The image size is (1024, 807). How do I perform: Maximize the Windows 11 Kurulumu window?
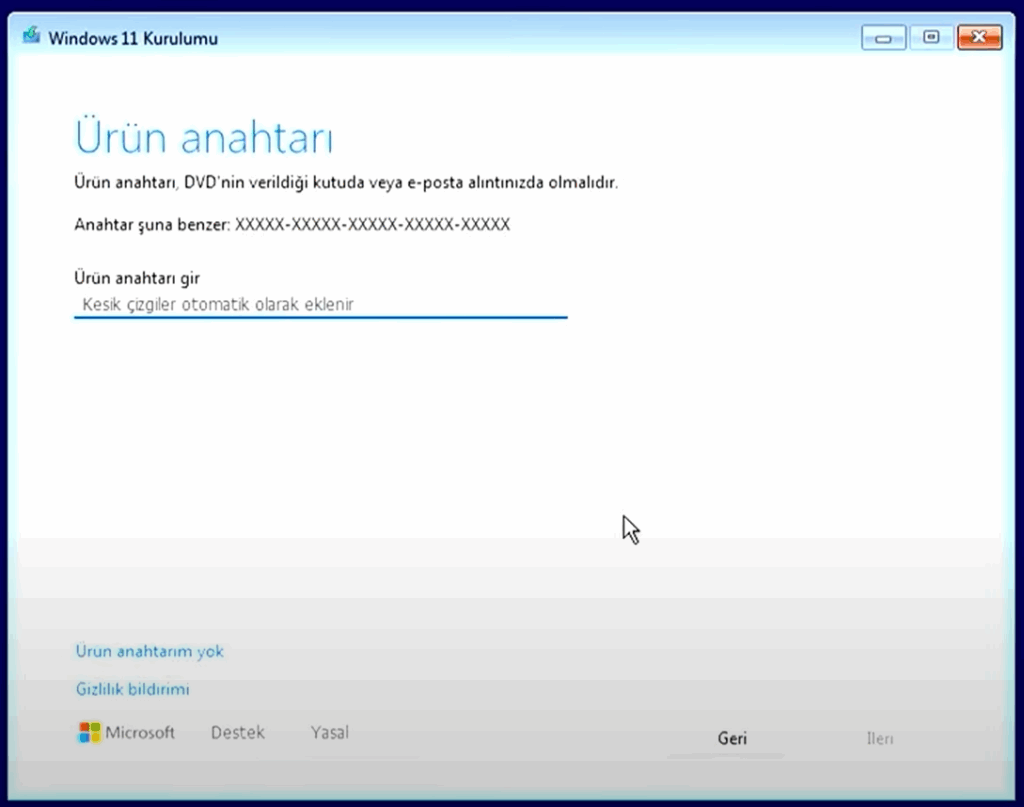(931, 38)
